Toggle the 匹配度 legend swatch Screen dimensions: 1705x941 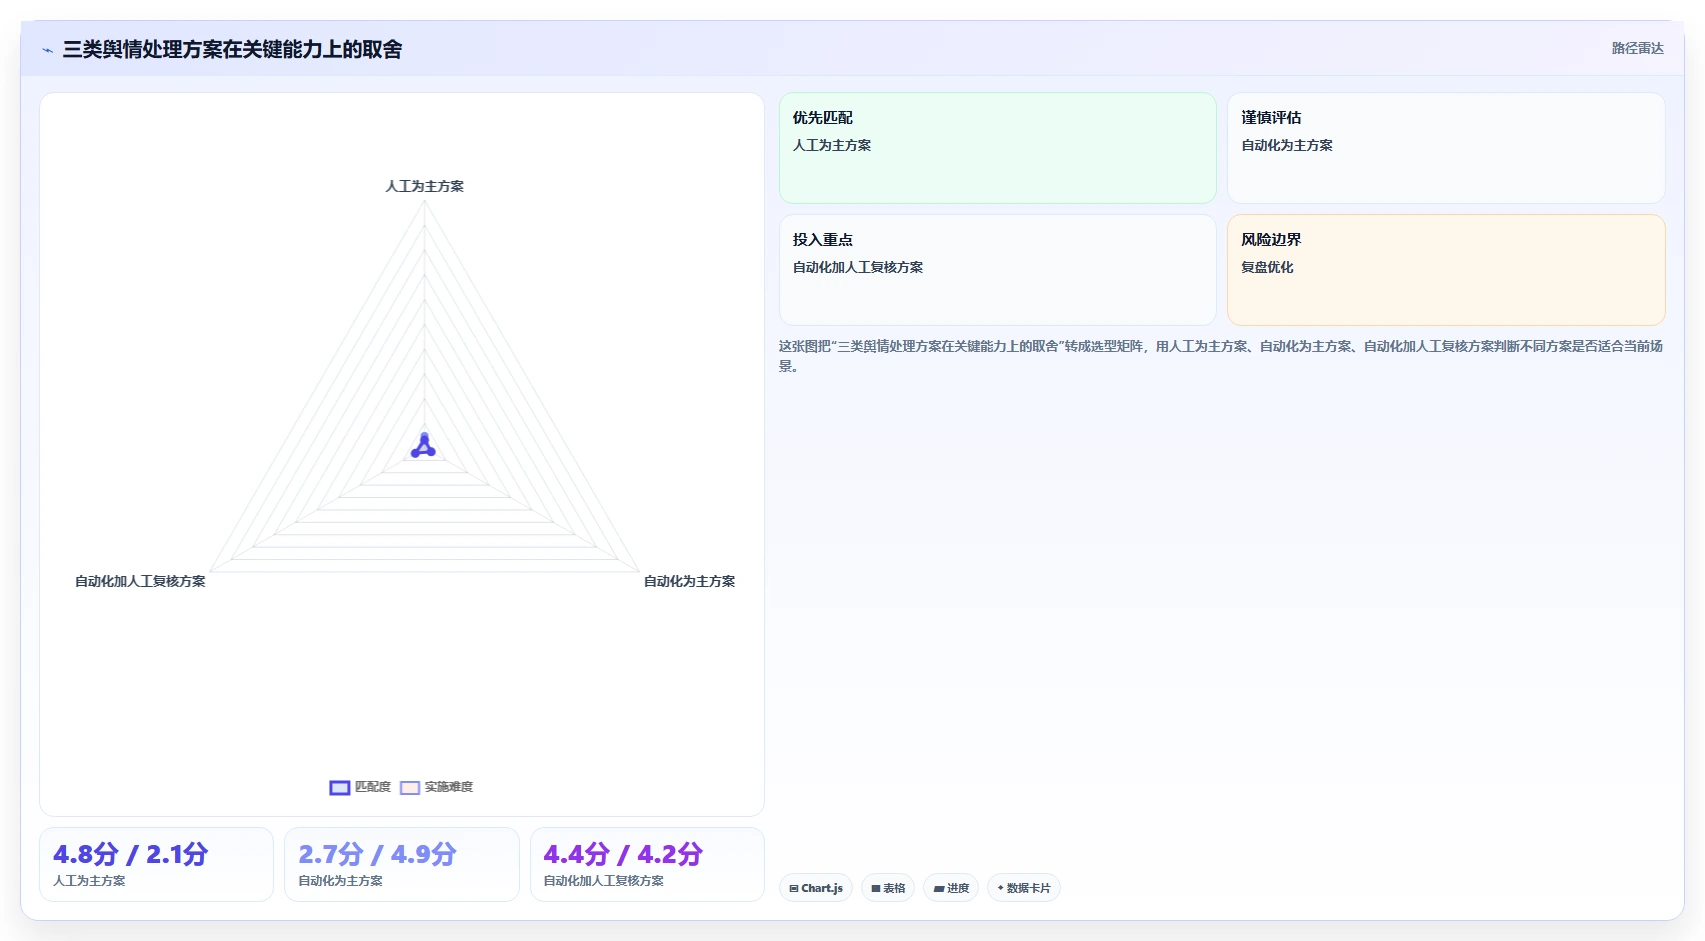coord(340,788)
